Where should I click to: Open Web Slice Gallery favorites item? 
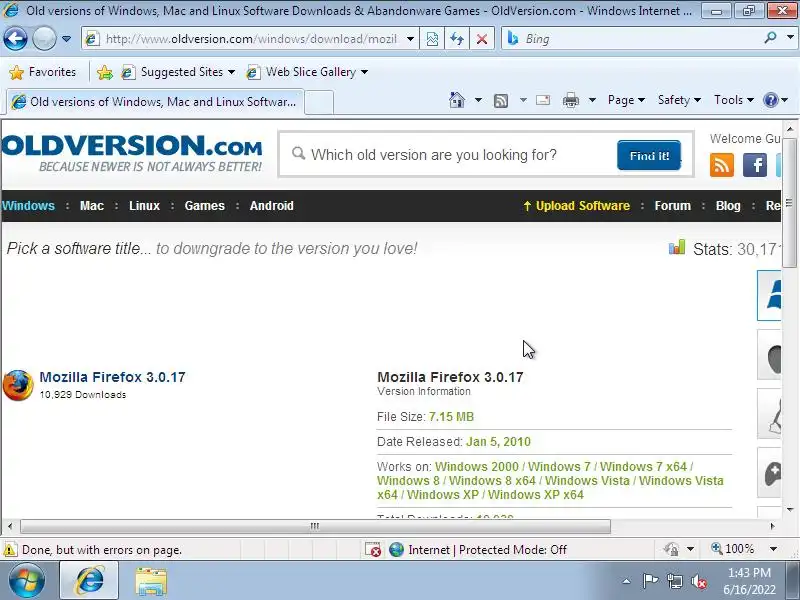(307, 72)
